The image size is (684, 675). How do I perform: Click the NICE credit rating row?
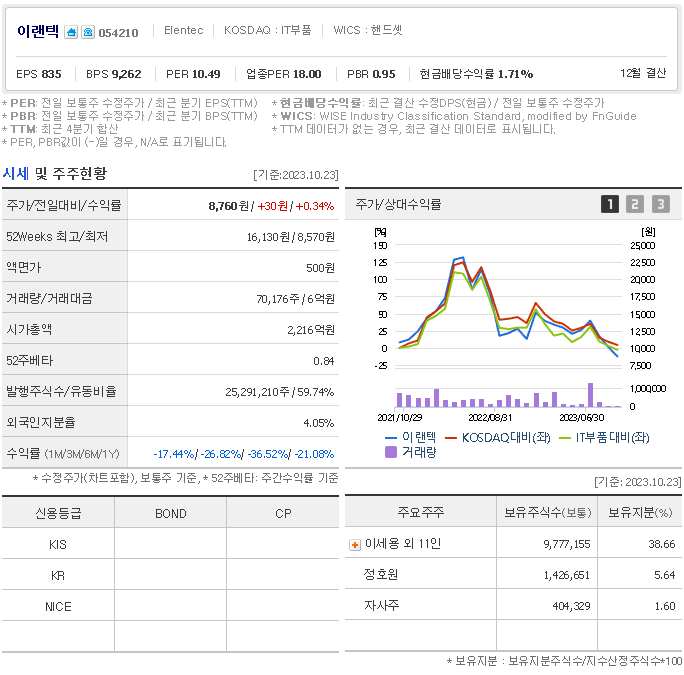click(x=170, y=606)
